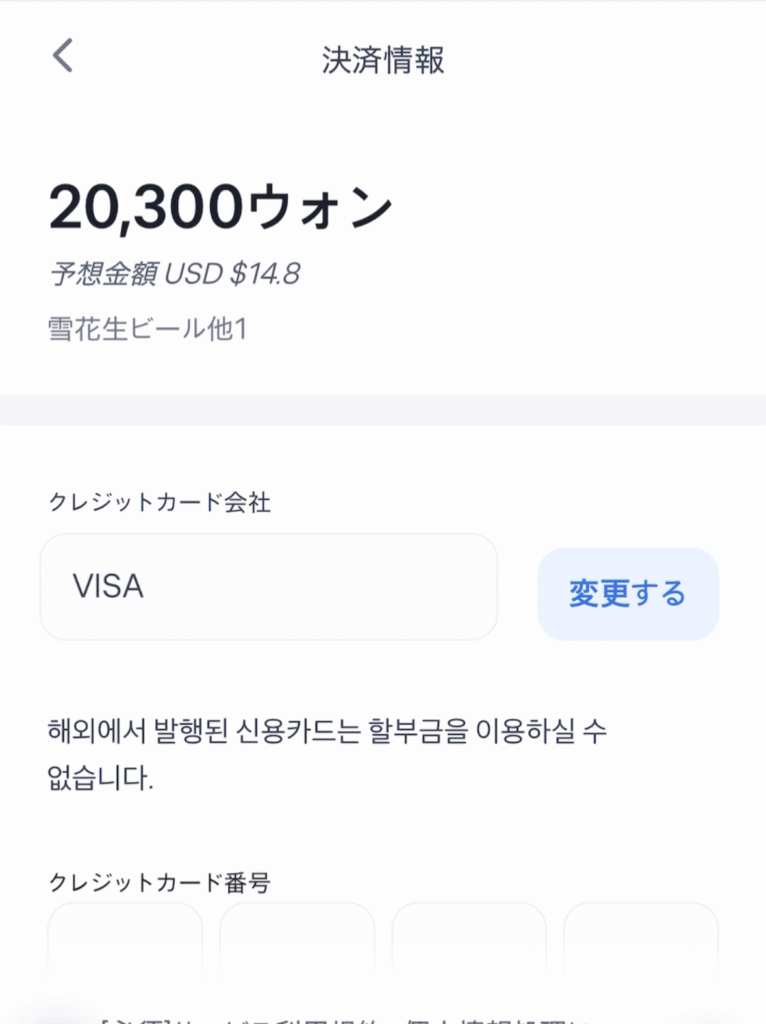
Task: Focus the fourth card number box
Action: click(x=641, y=945)
